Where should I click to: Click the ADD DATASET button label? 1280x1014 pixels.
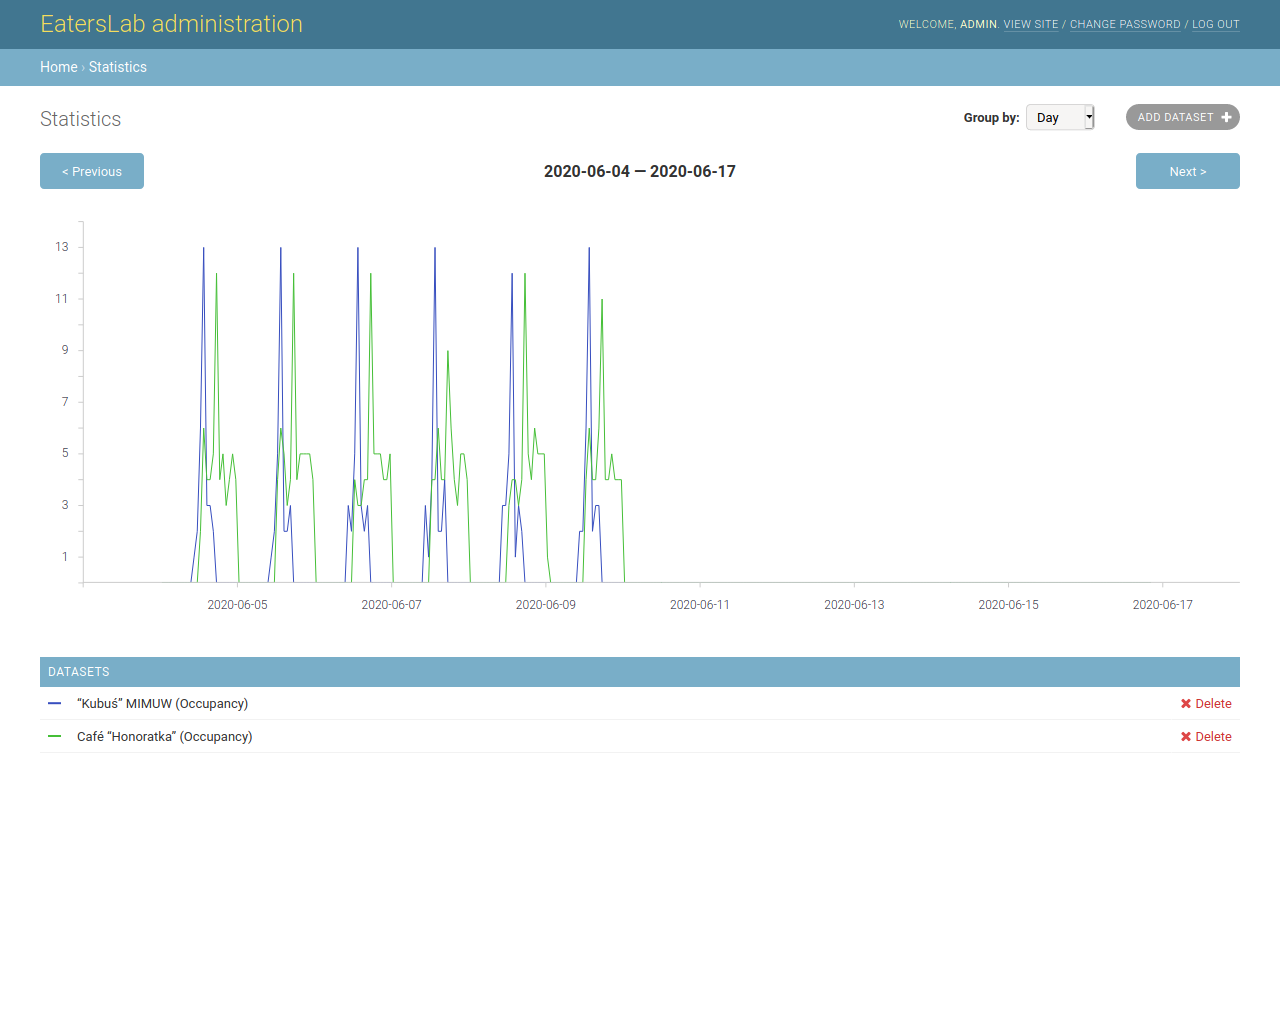1175,117
